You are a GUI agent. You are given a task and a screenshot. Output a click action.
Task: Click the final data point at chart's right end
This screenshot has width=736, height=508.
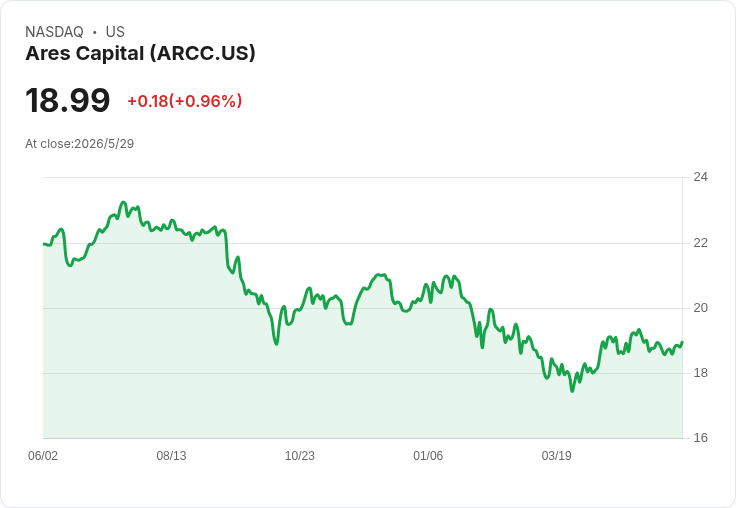click(x=682, y=342)
